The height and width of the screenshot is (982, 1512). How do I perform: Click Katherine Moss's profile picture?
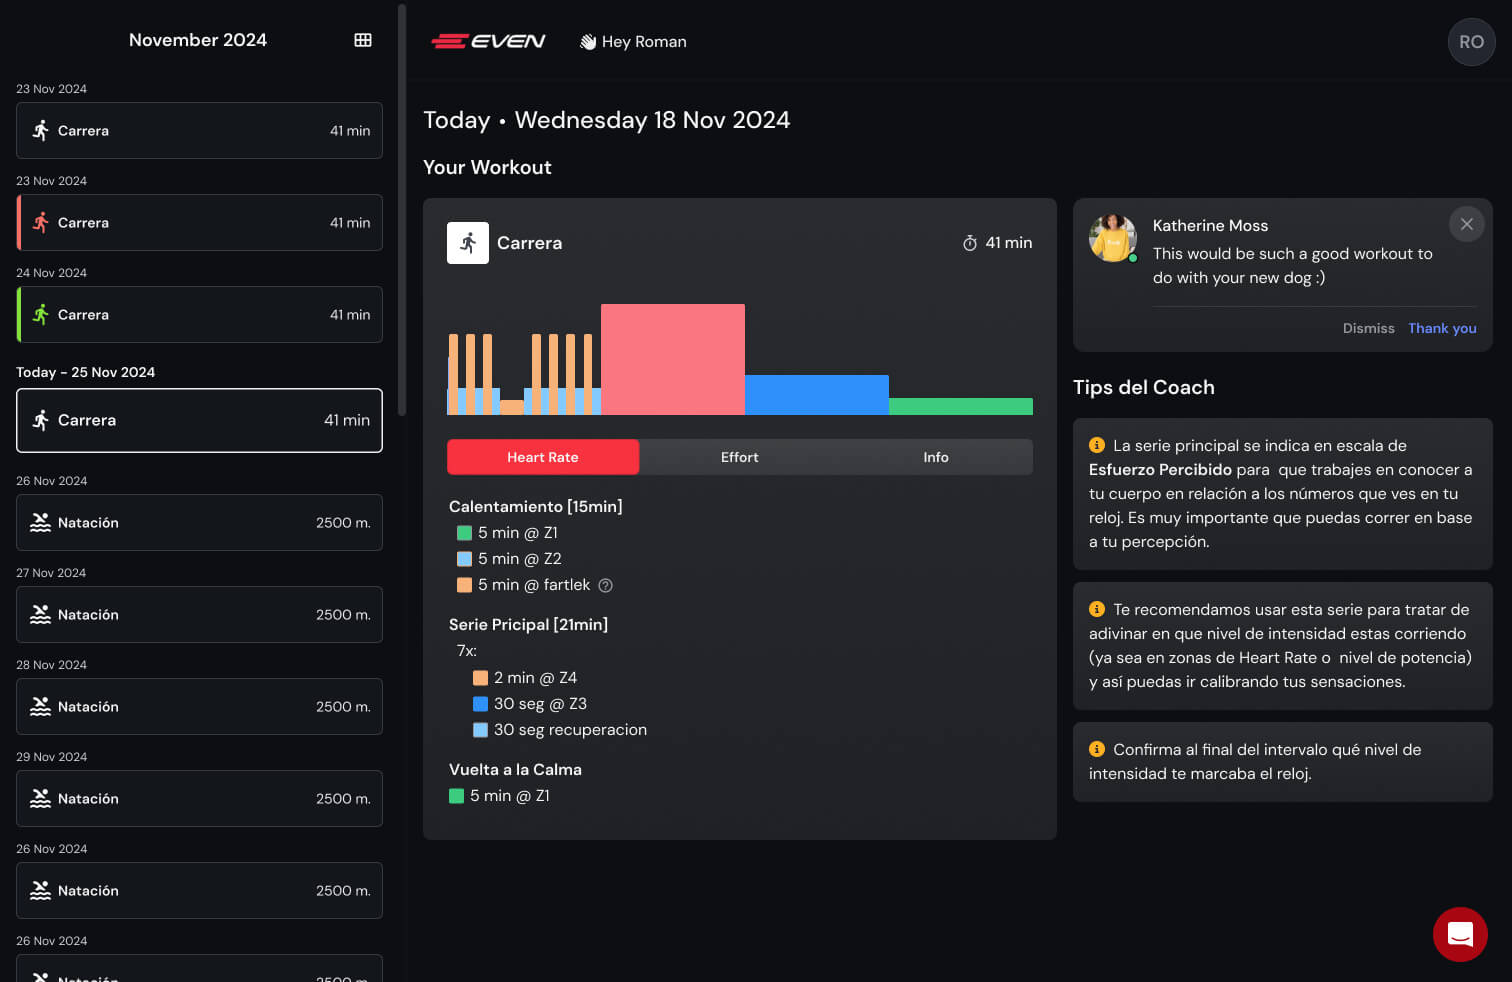(1112, 239)
